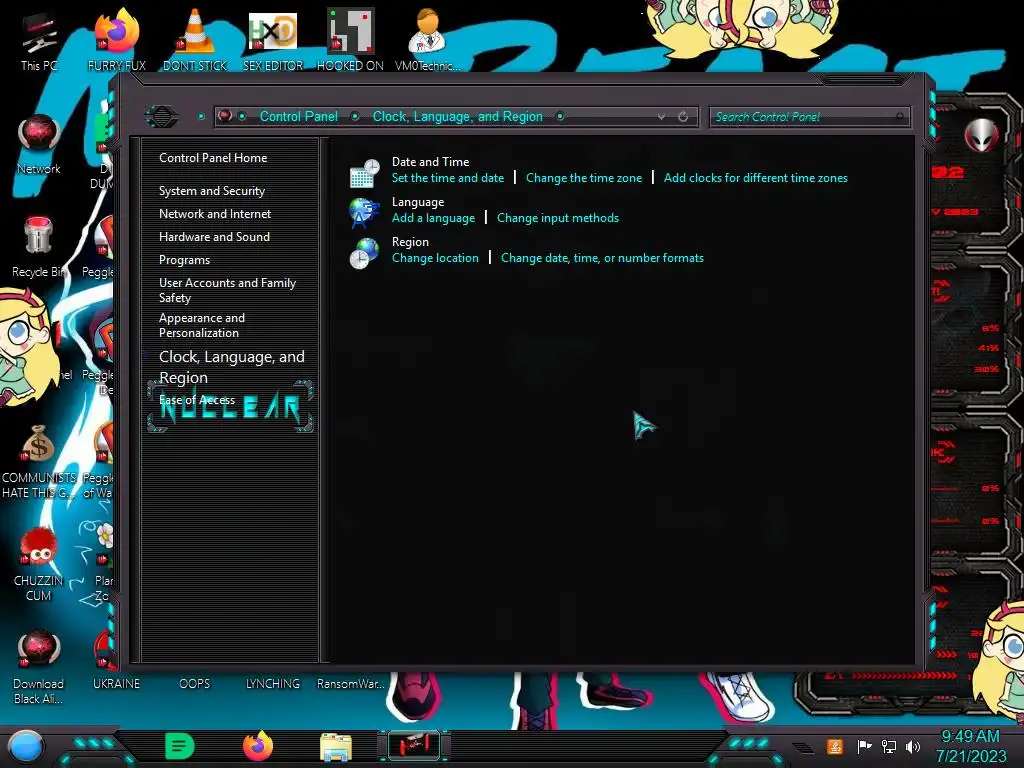This screenshot has width=1024, height=768.
Task: Open the Date and Time heading
Action: tap(430, 161)
